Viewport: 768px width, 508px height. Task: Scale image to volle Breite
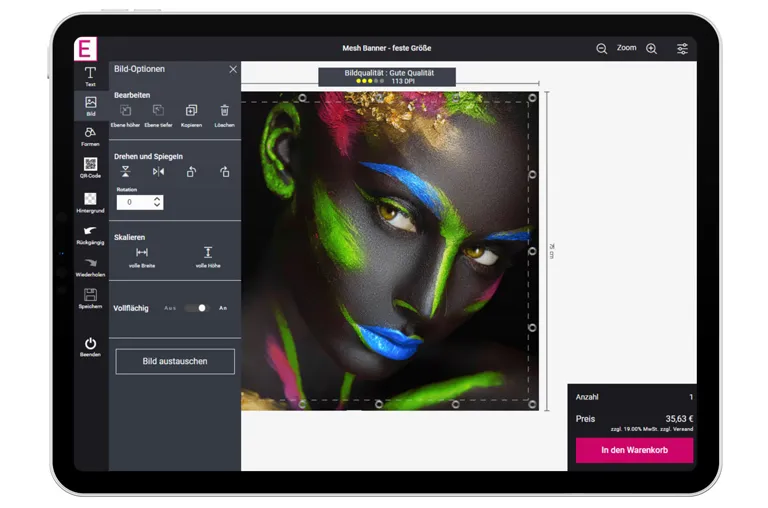click(142, 256)
